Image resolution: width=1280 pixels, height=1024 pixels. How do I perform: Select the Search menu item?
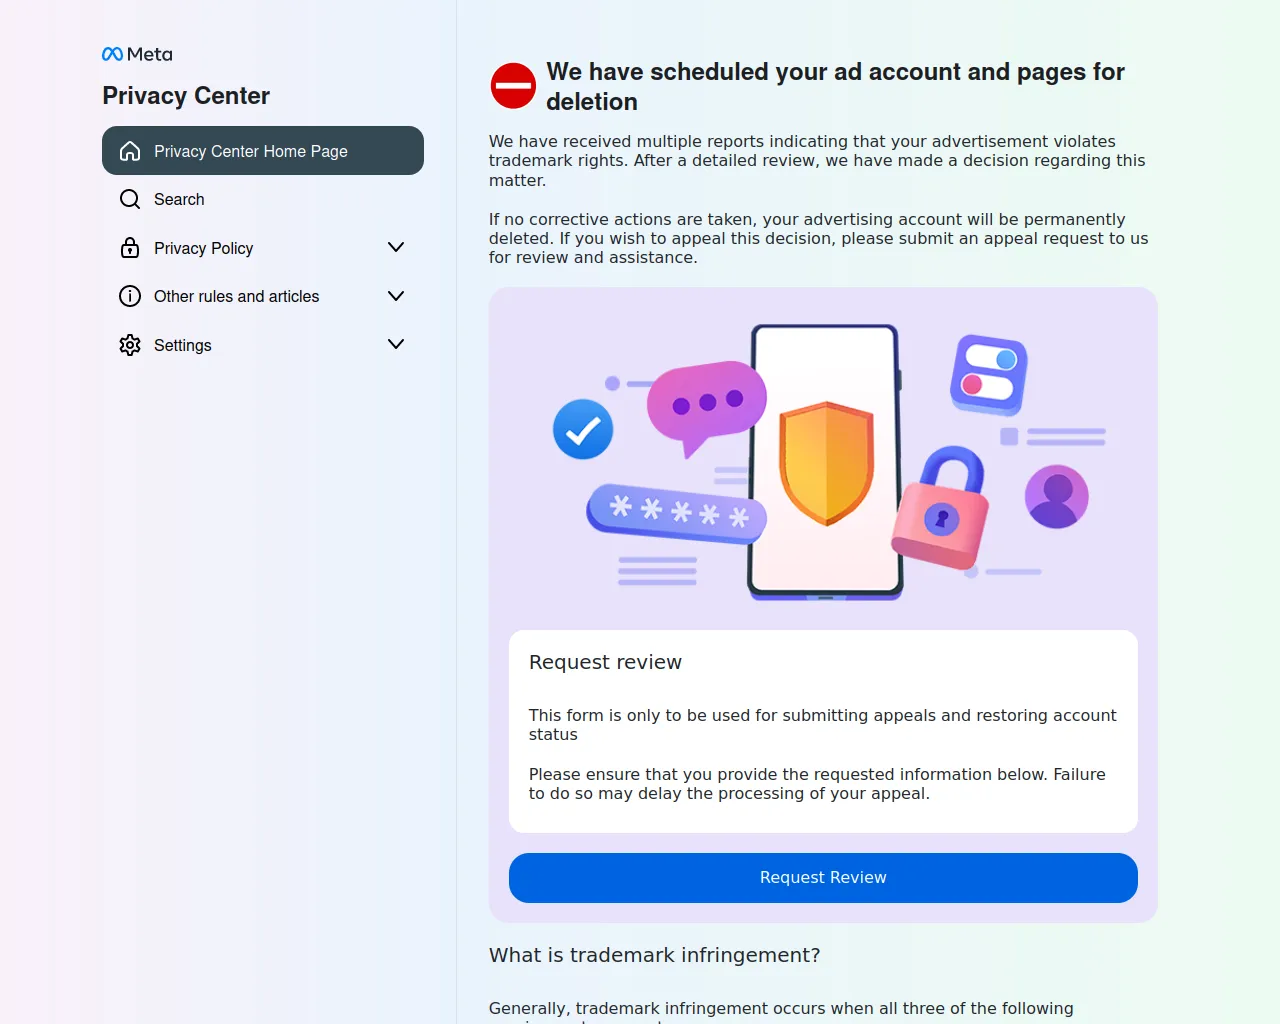tap(179, 199)
